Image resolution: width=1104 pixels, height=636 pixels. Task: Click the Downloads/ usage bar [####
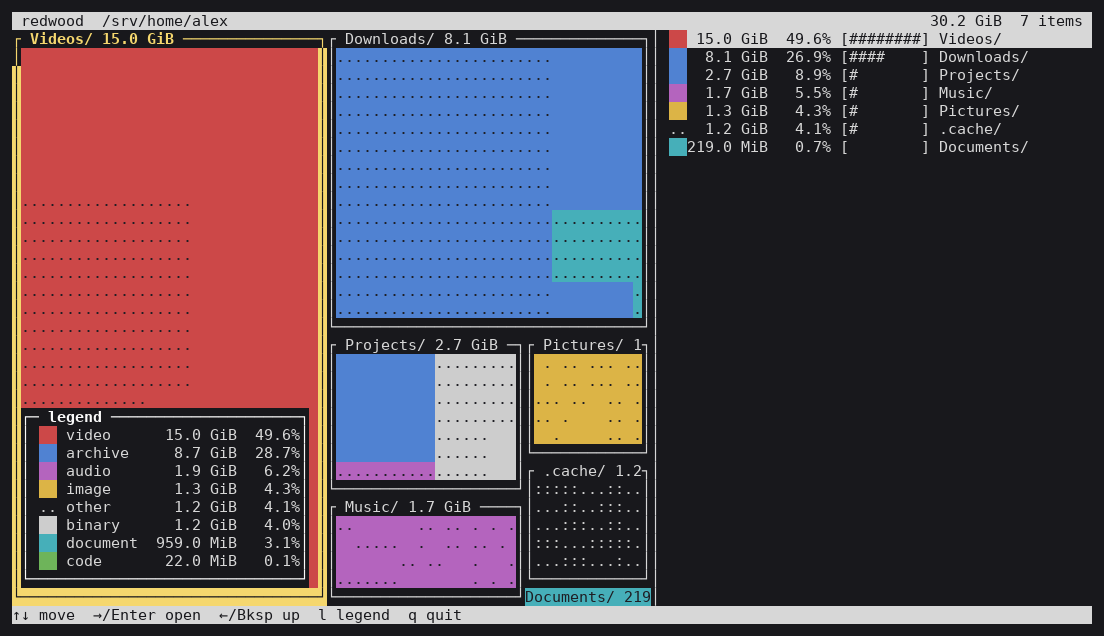coord(884,57)
